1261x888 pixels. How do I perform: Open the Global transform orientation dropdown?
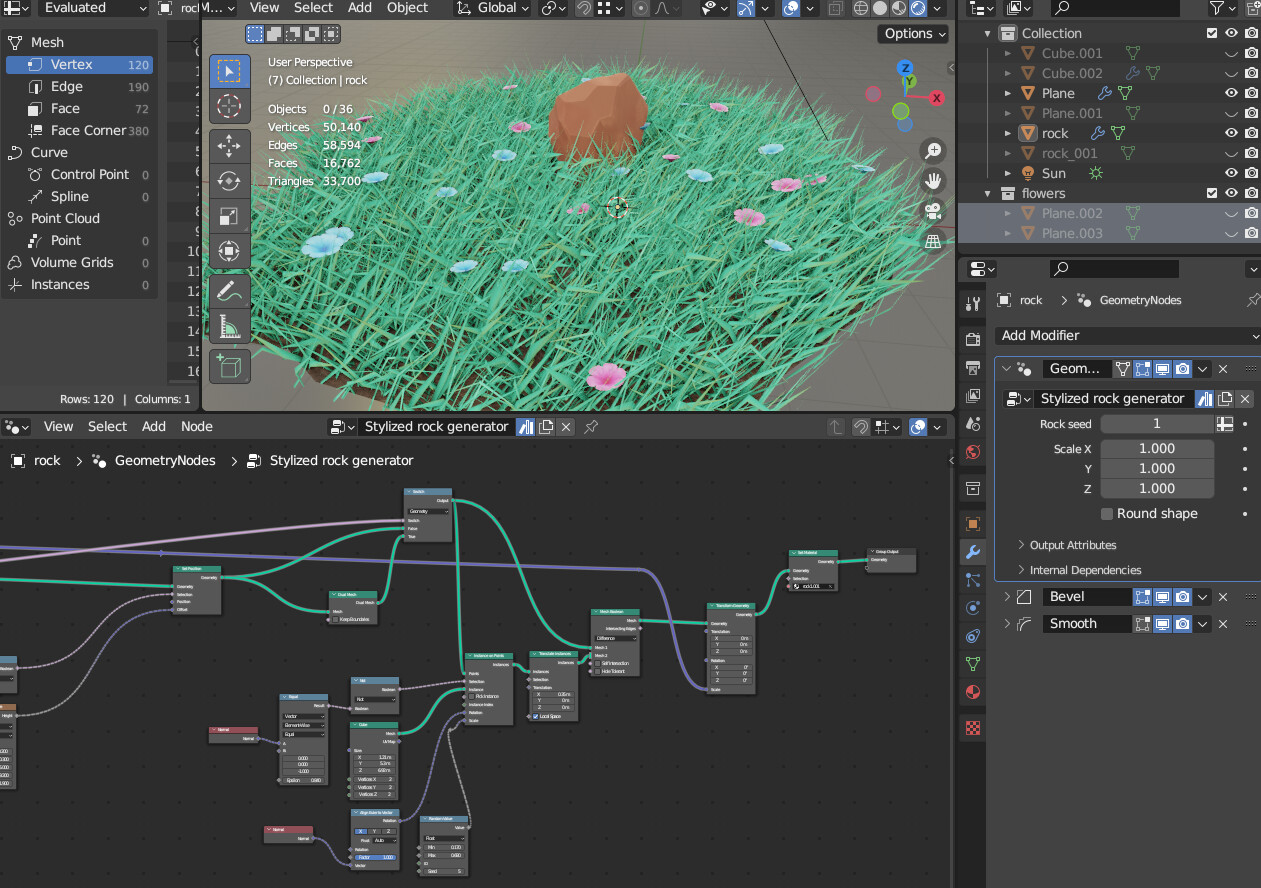(494, 8)
